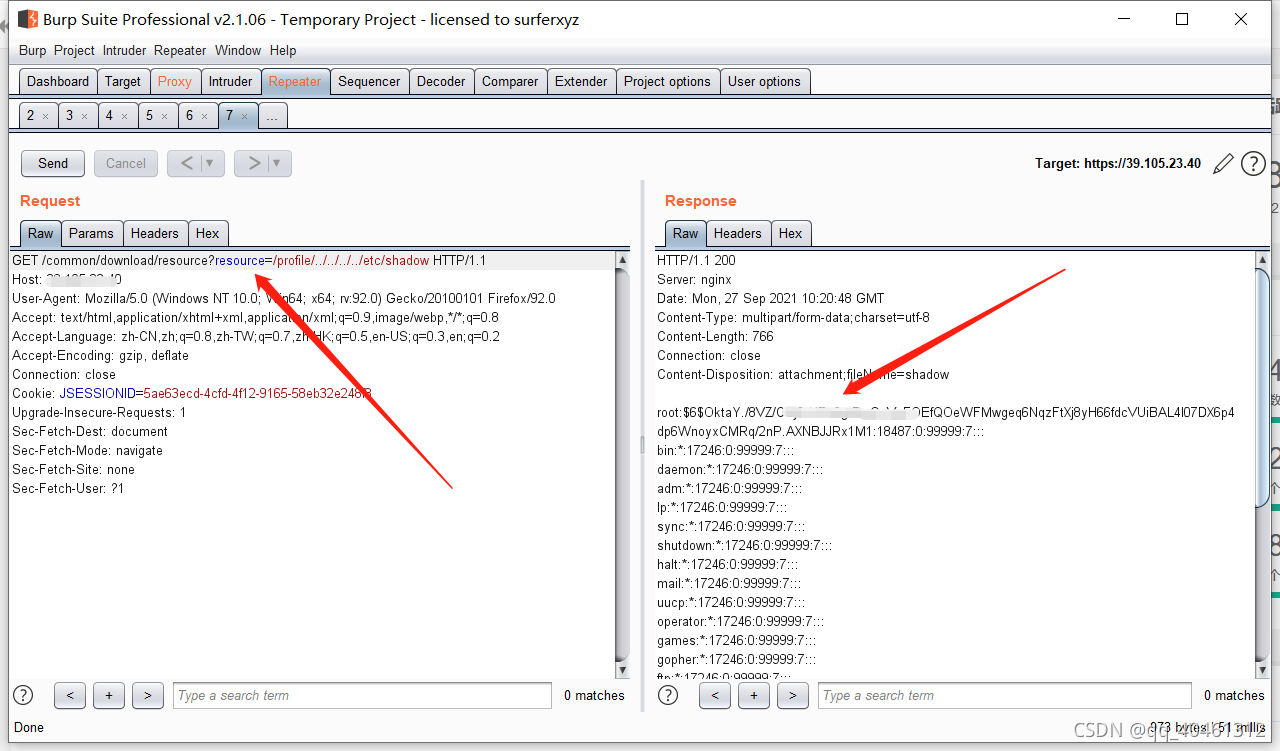This screenshot has height=751, width=1280.
Task: Switch to Extender tab
Action: click(x=581, y=82)
